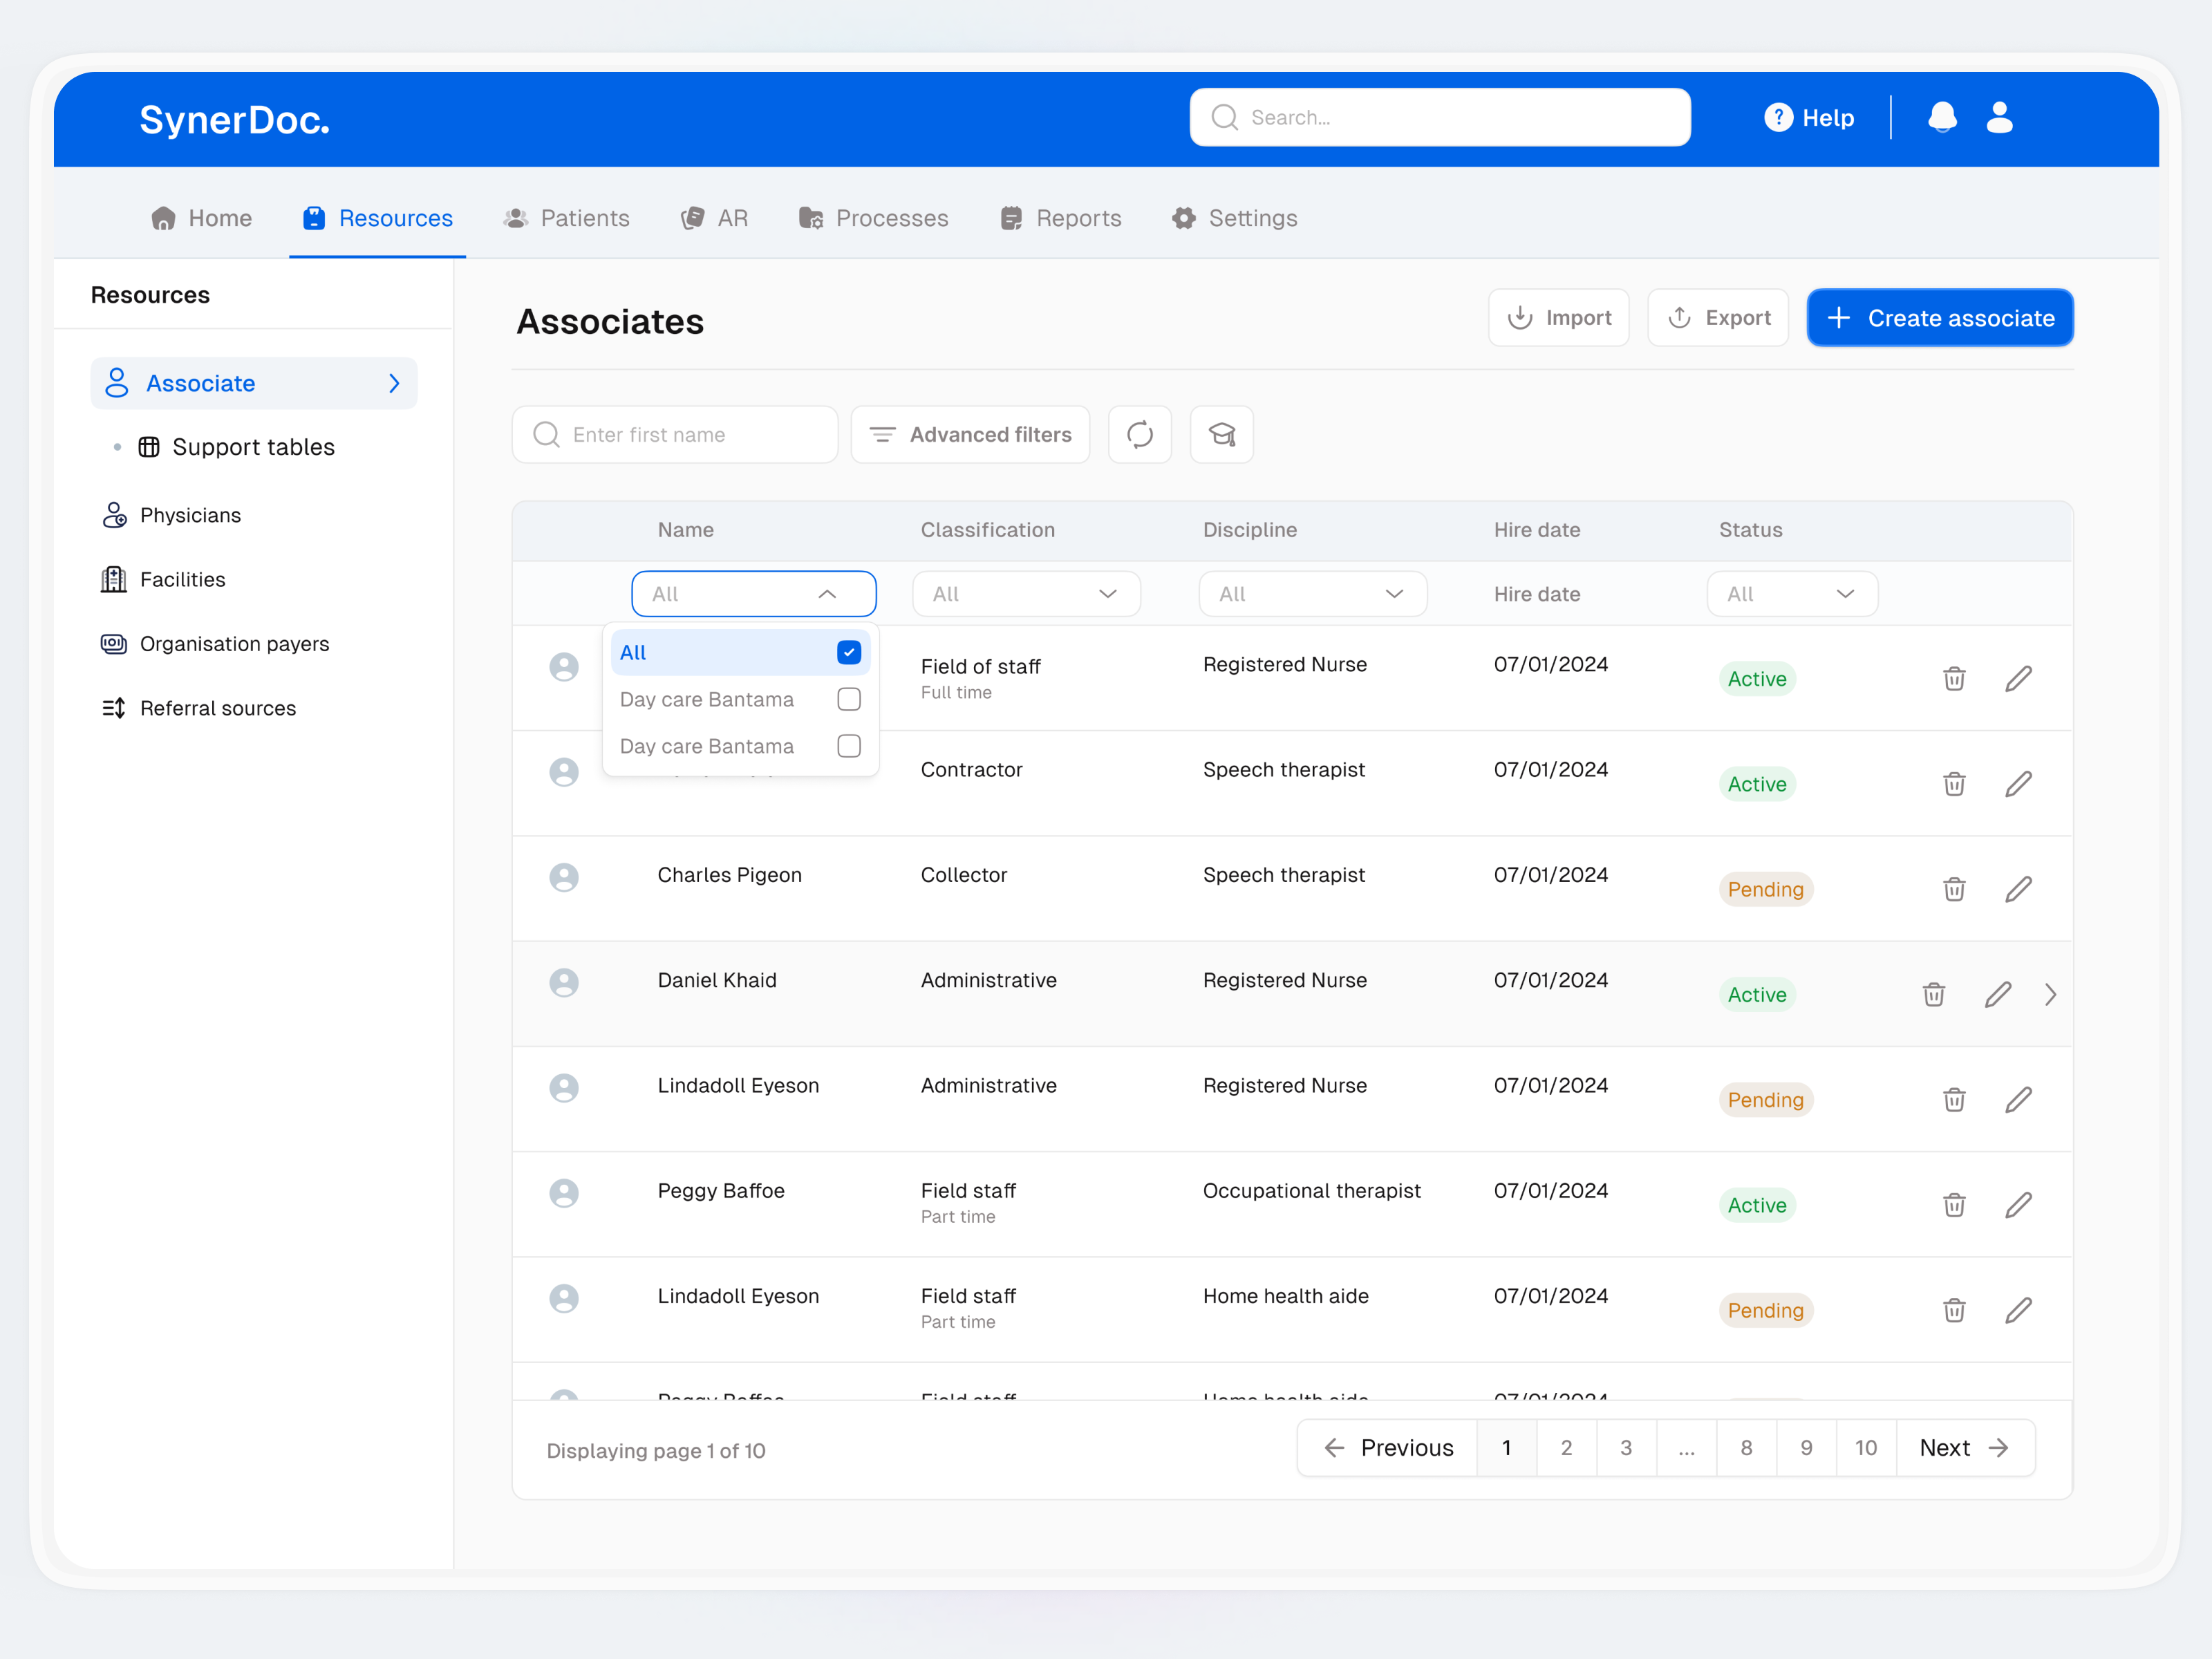Viewport: 2212px width, 1659px height.
Task: Go to the Home tab
Action: pyautogui.click(x=201, y=218)
